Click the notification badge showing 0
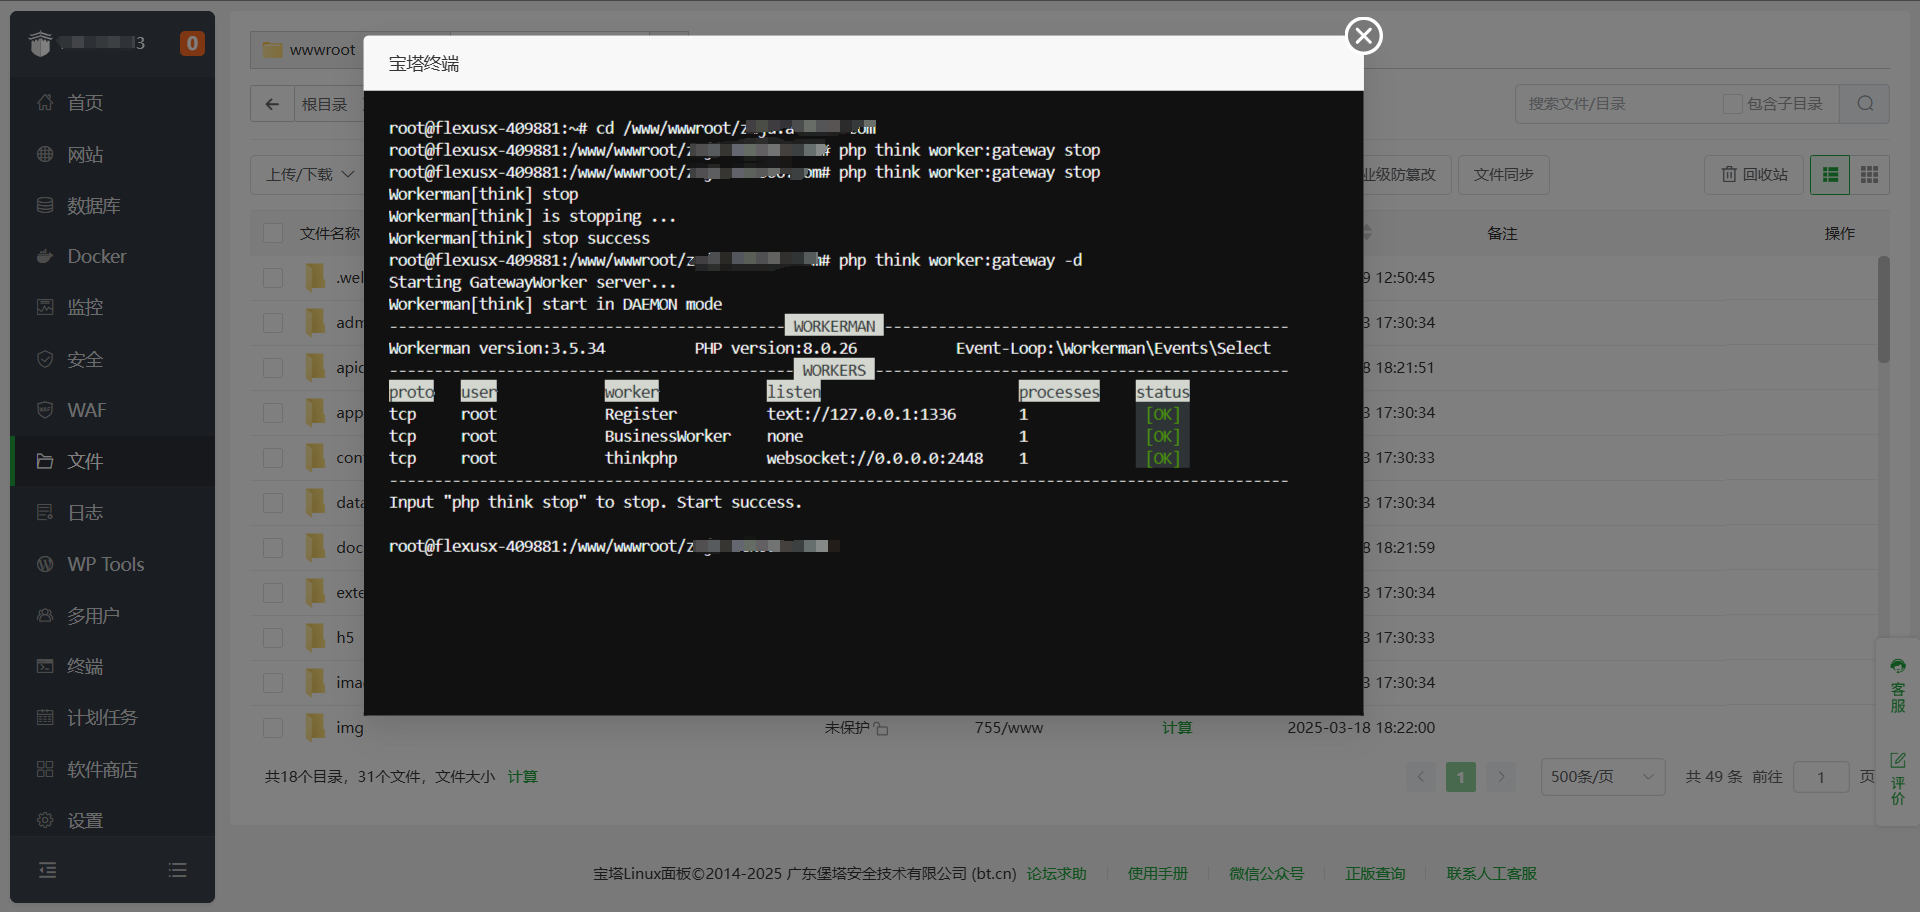Viewport: 1920px width, 912px height. pos(192,43)
